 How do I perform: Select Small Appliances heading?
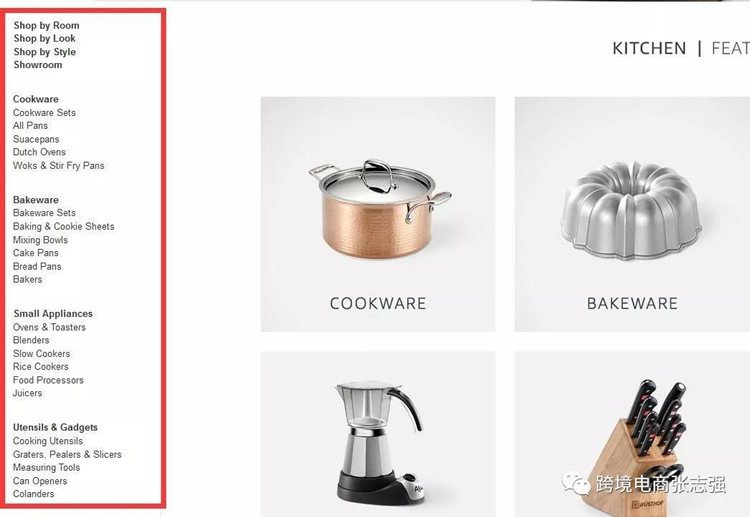53,314
